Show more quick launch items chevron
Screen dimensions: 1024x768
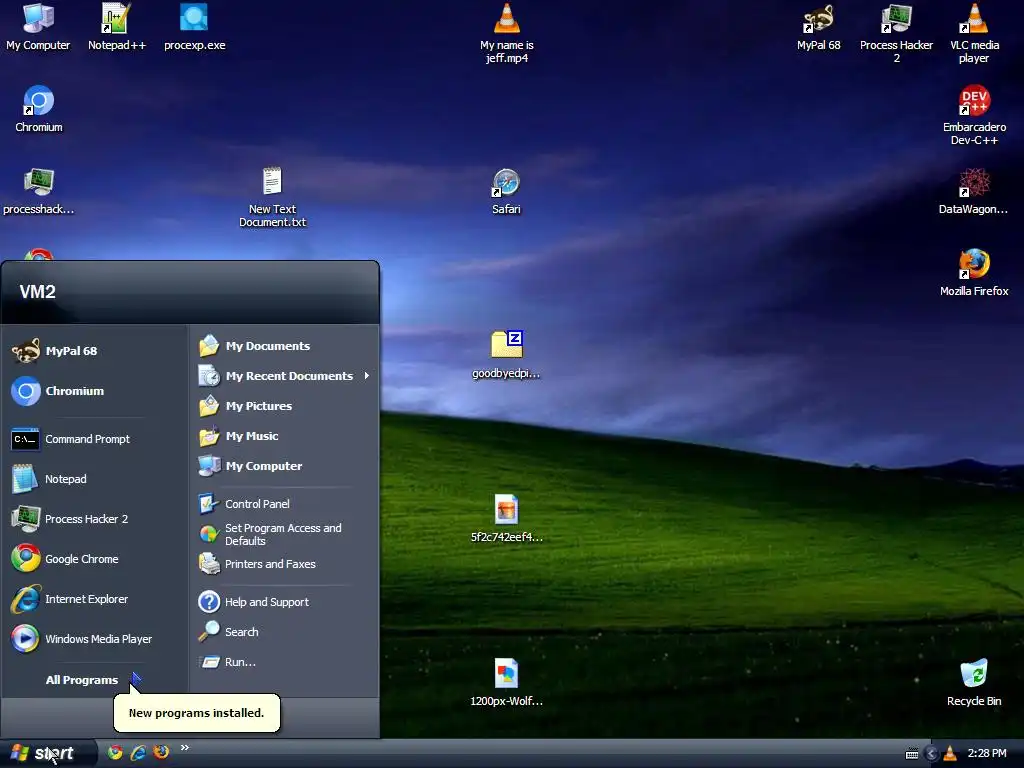point(185,748)
